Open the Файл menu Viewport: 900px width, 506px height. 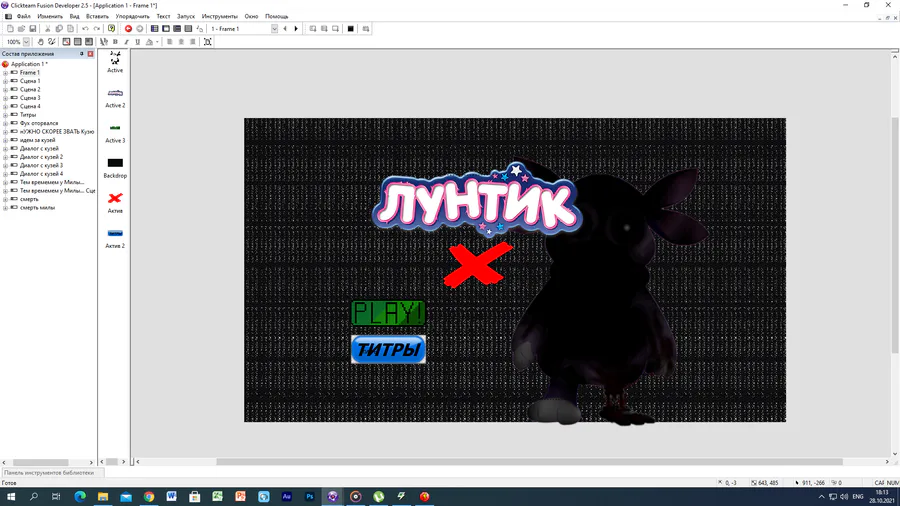(x=24, y=17)
